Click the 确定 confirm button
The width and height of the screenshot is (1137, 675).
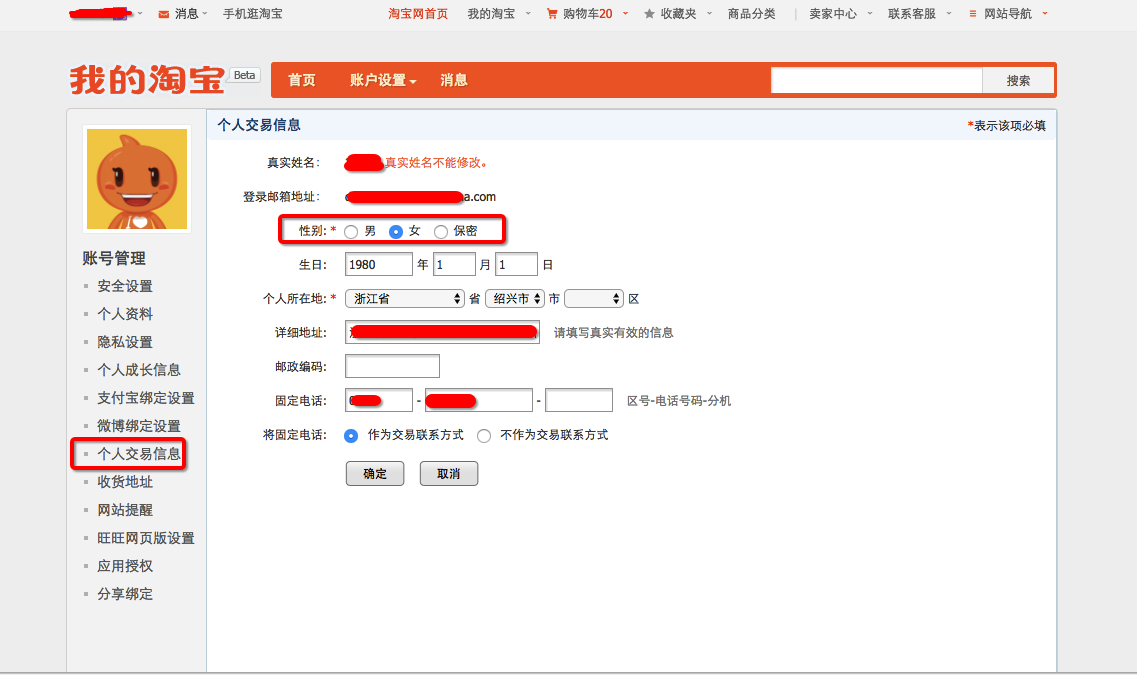pos(375,473)
